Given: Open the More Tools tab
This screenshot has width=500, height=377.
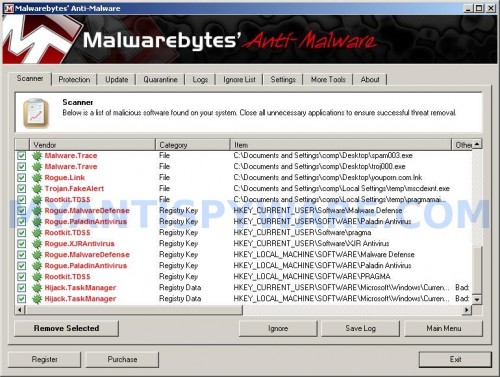Looking at the screenshot, I should point(328,80).
